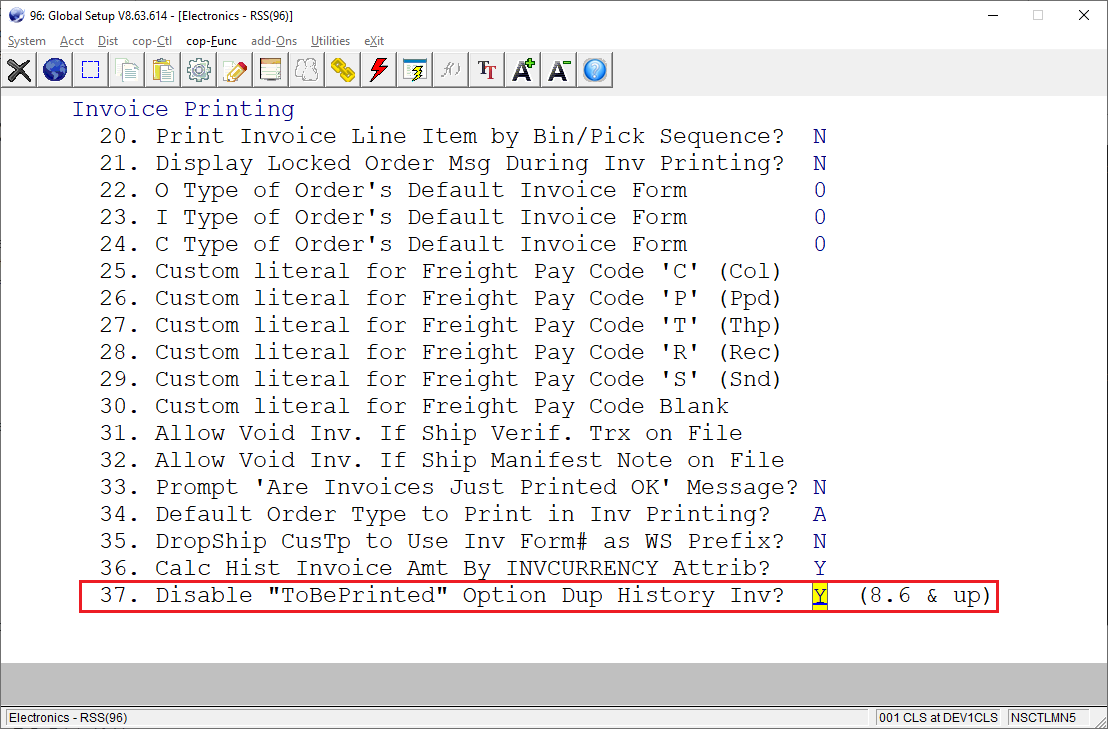The width and height of the screenshot is (1108, 729).
Task: Click the application icon in title bar
Action: coord(16,16)
